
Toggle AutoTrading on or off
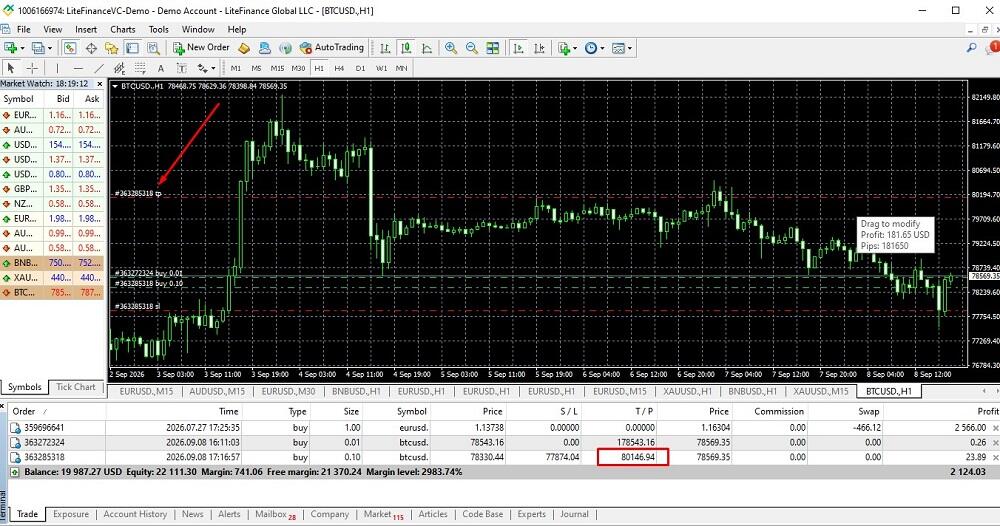point(332,48)
